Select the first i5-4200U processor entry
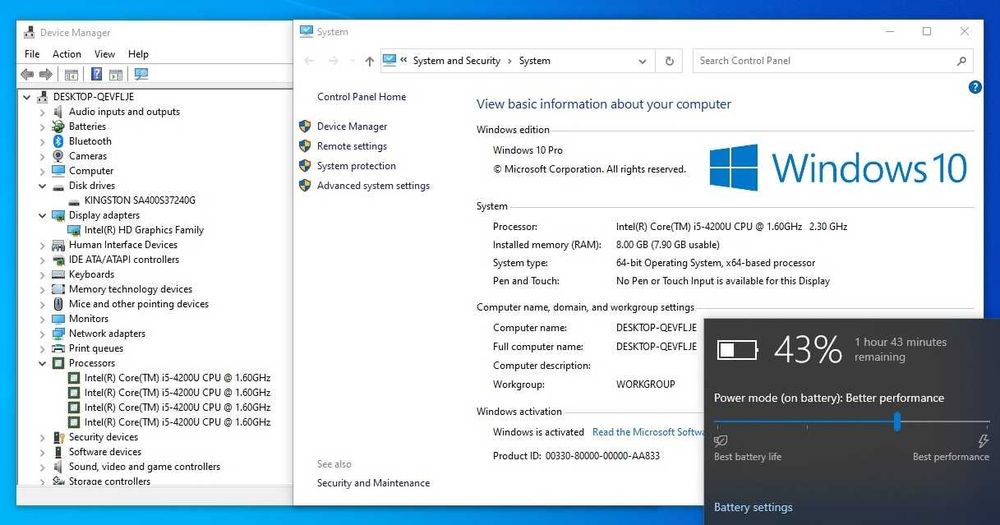The height and width of the screenshot is (525, 1000). [177, 378]
